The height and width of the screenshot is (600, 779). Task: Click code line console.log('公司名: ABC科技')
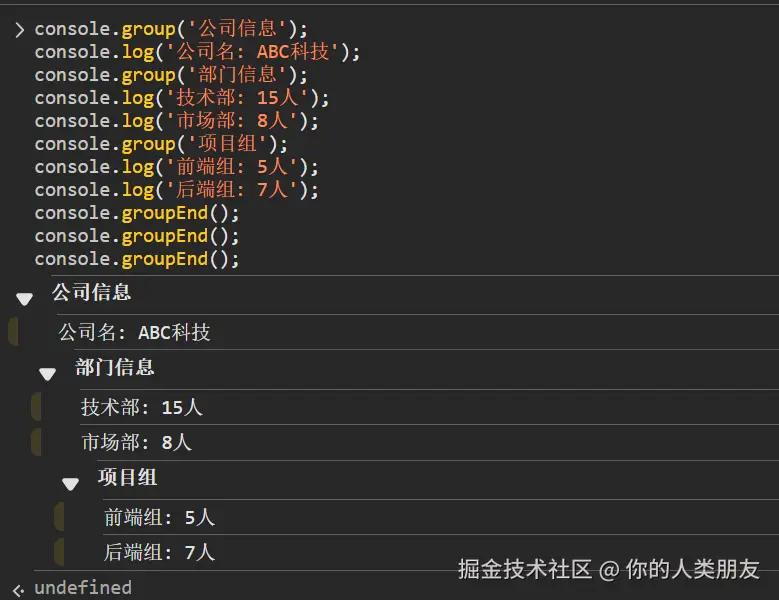click(197, 52)
